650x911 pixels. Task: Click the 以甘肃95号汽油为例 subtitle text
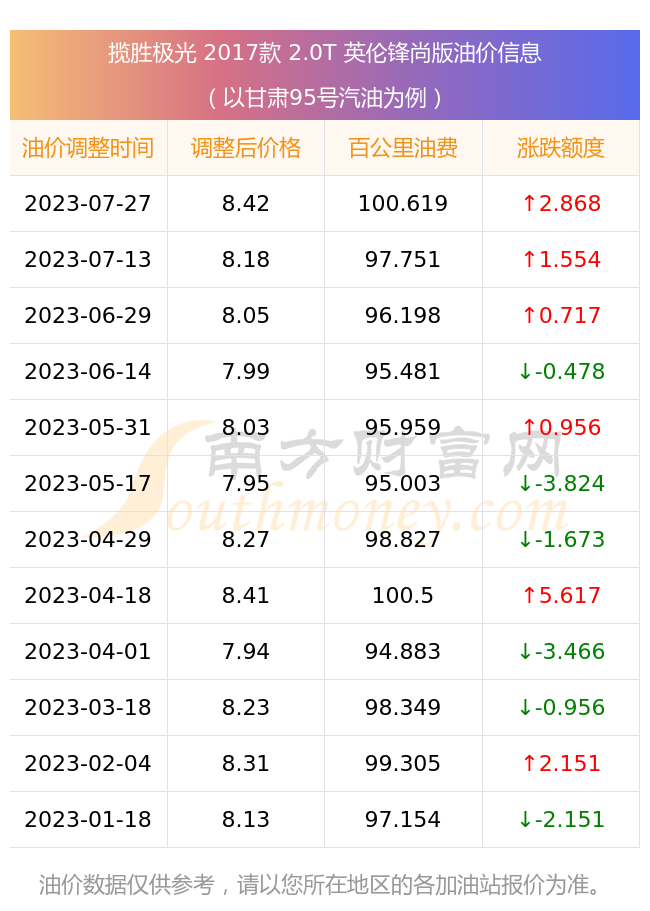[x=325, y=98]
